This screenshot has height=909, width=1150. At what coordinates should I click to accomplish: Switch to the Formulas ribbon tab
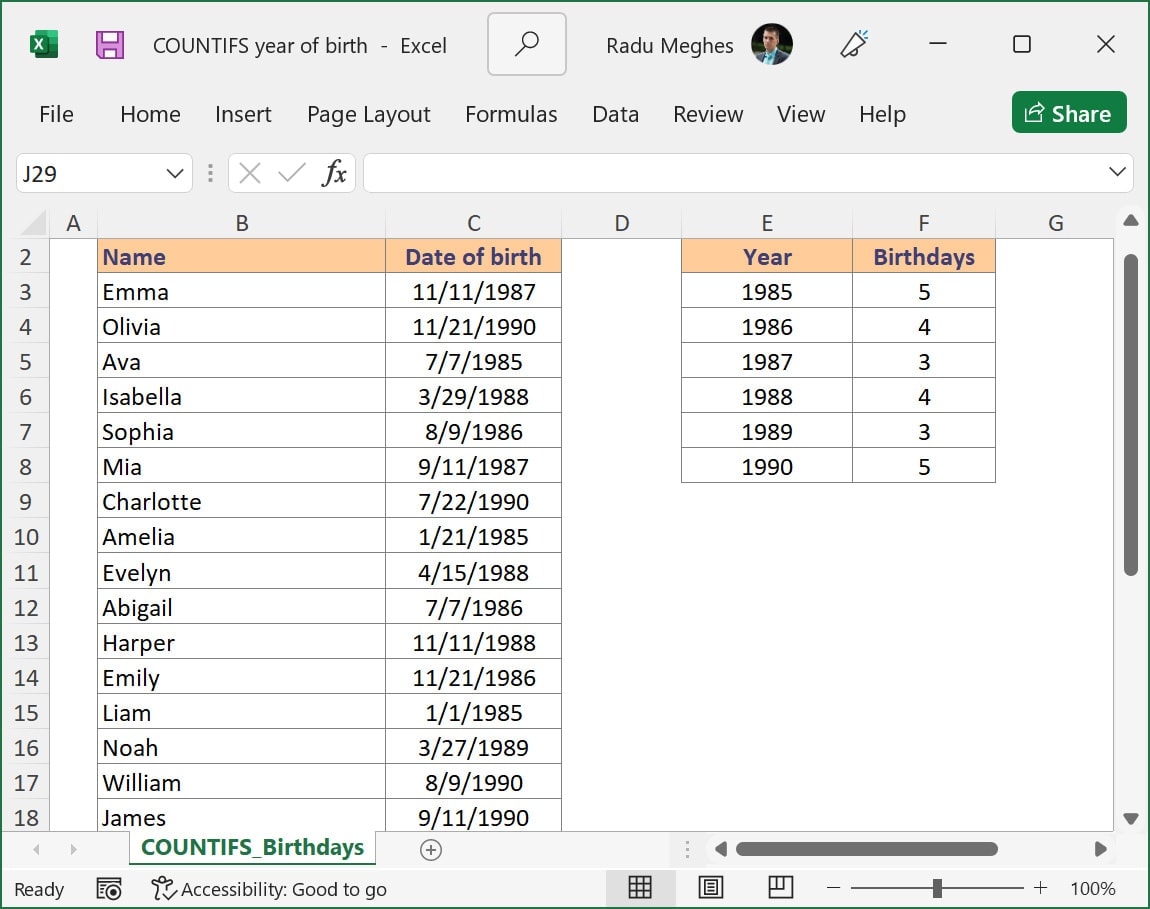click(x=511, y=114)
